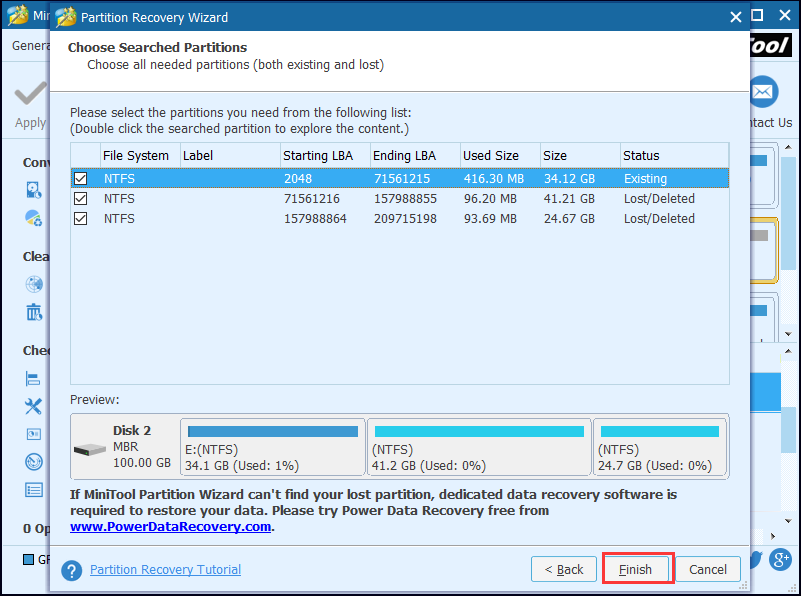
Task: Click the Apply checkmark icon in main window
Action: pyautogui.click(x=31, y=93)
